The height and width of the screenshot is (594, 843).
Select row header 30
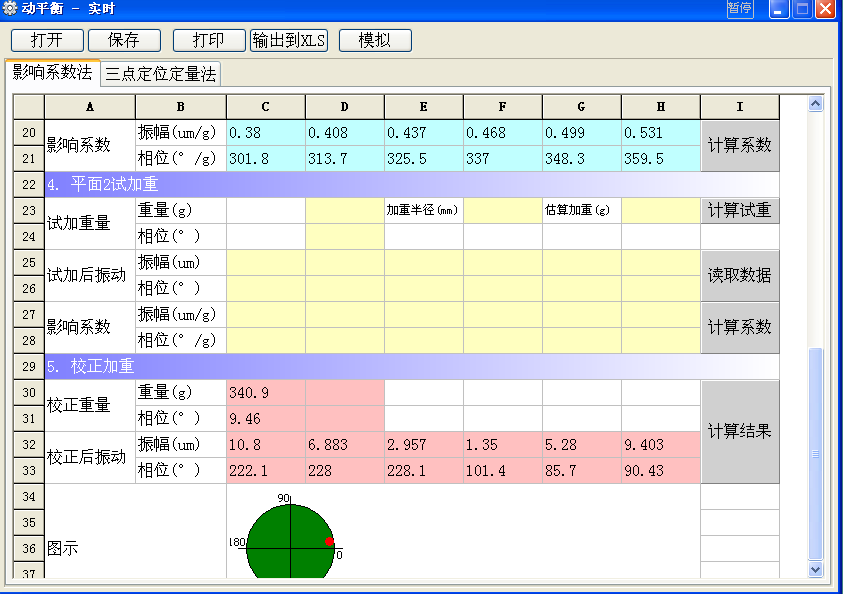[29, 393]
